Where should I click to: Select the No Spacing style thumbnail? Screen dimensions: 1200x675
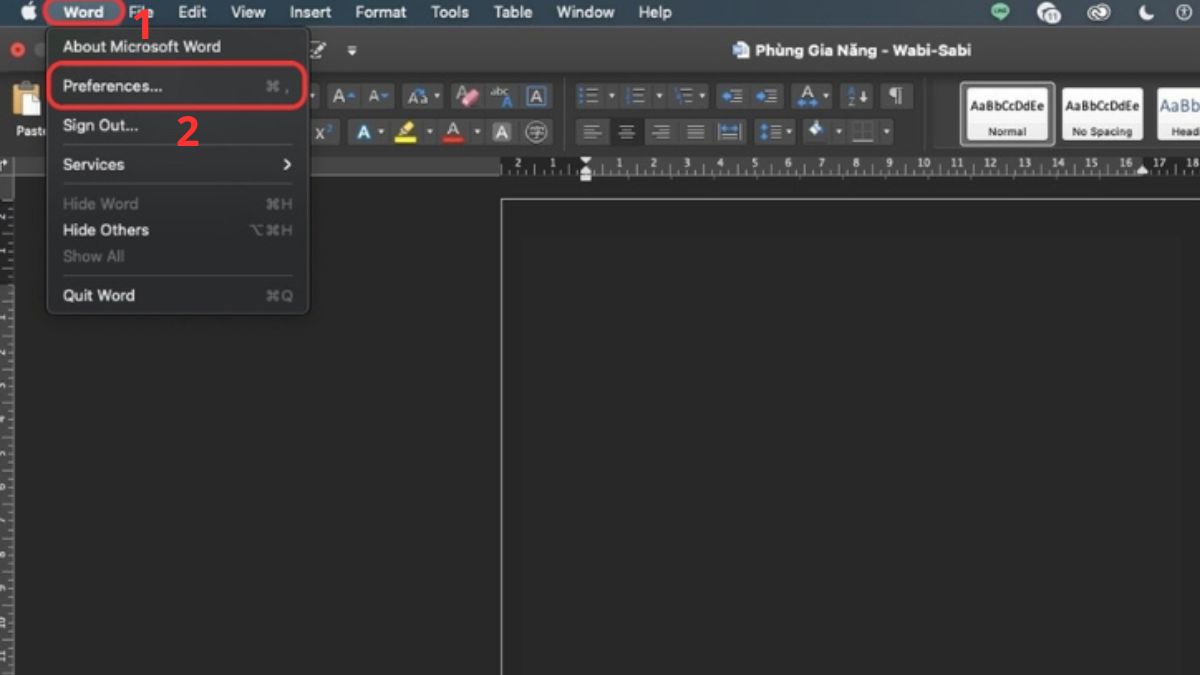[1102, 114]
